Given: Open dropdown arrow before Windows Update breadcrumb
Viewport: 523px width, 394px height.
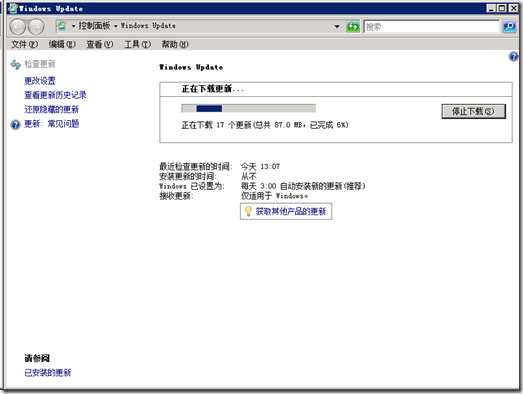Looking at the screenshot, I should [115, 26].
